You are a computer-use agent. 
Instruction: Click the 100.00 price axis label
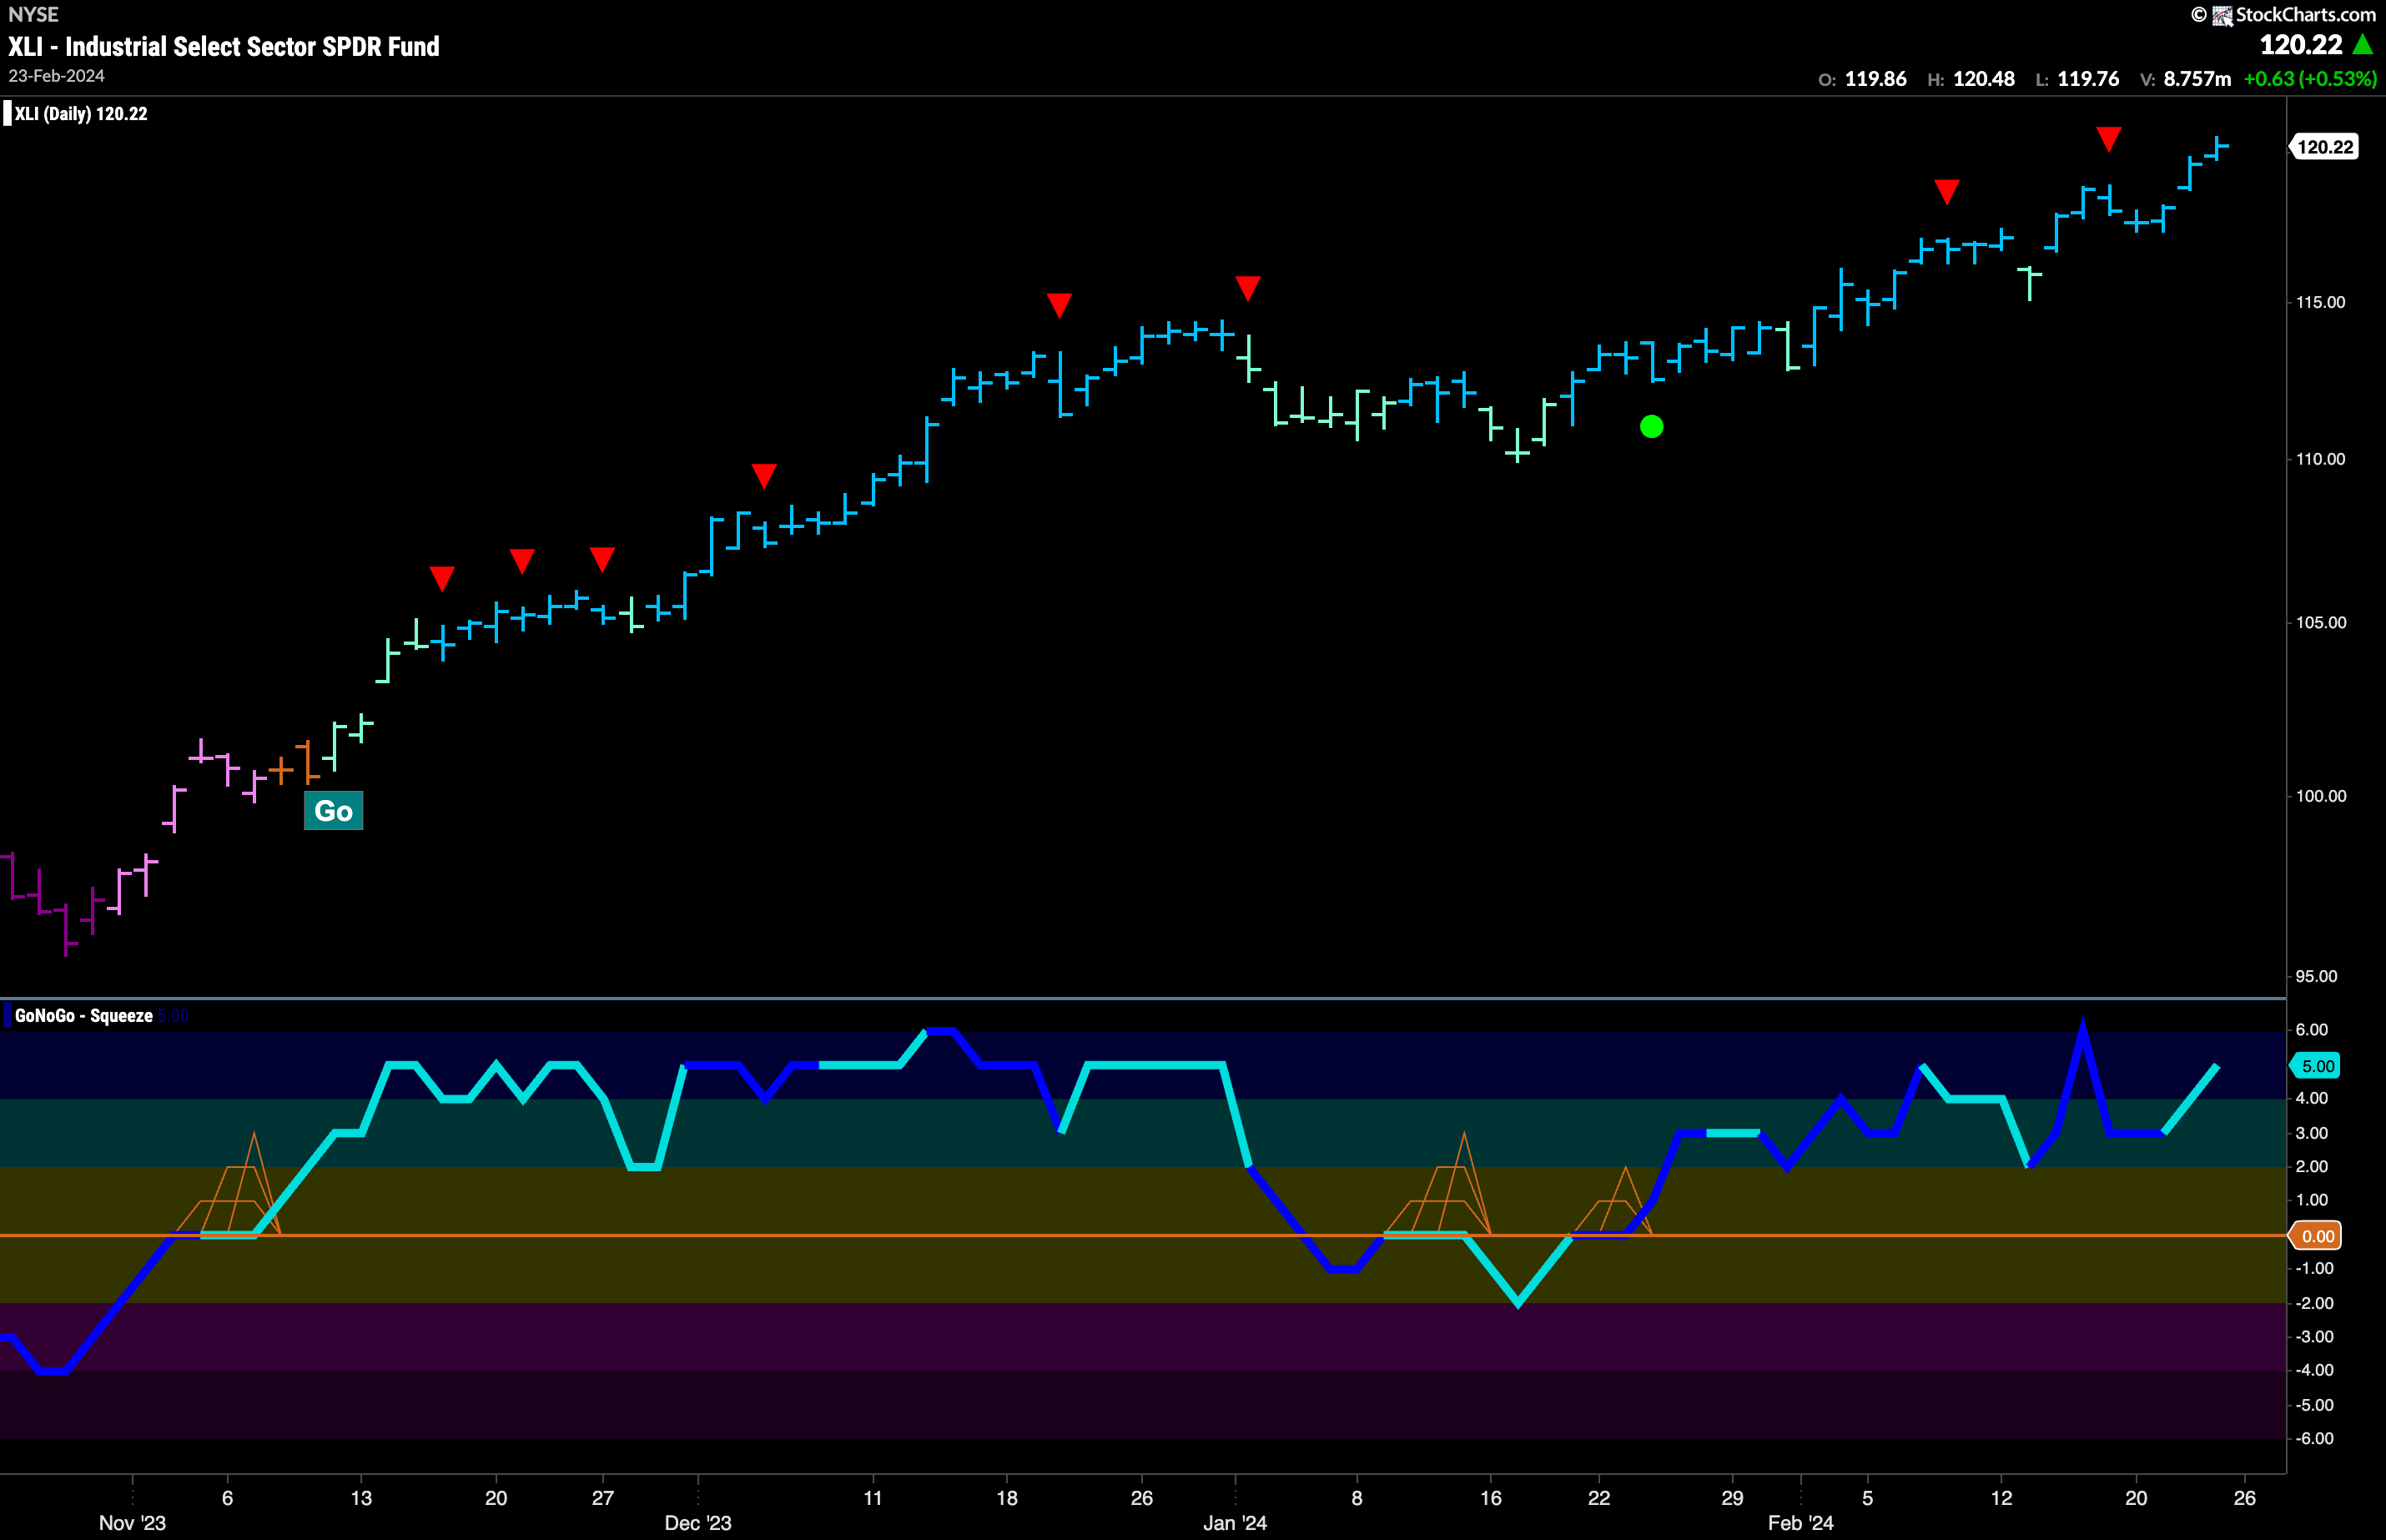pyautogui.click(x=2320, y=797)
